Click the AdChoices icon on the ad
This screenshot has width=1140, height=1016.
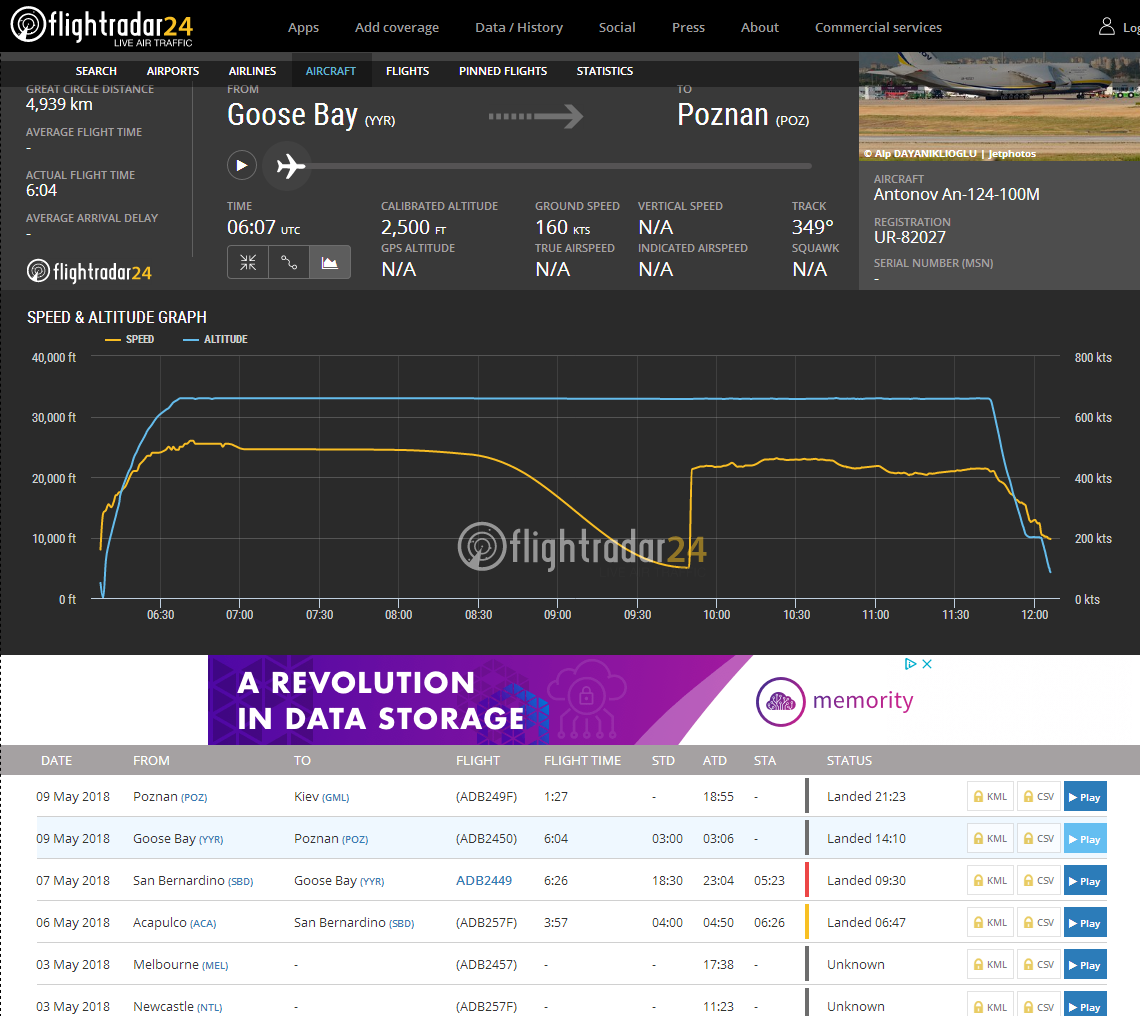pos(910,664)
